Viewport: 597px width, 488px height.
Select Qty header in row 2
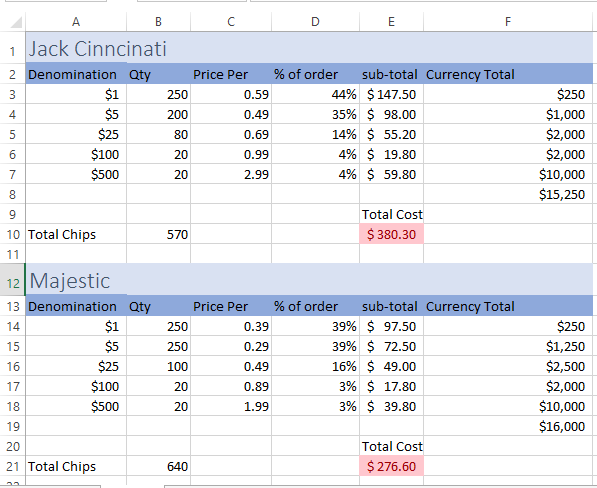158,74
